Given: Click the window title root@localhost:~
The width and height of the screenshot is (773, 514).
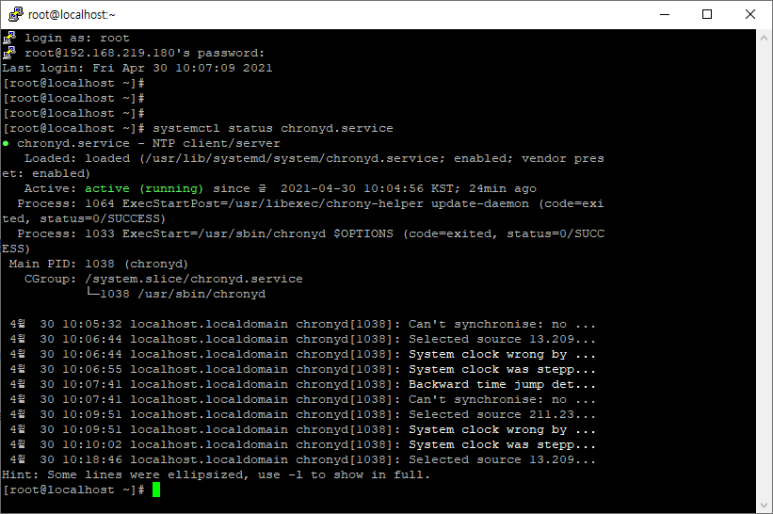Looking at the screenshot, I should point(71,15).
